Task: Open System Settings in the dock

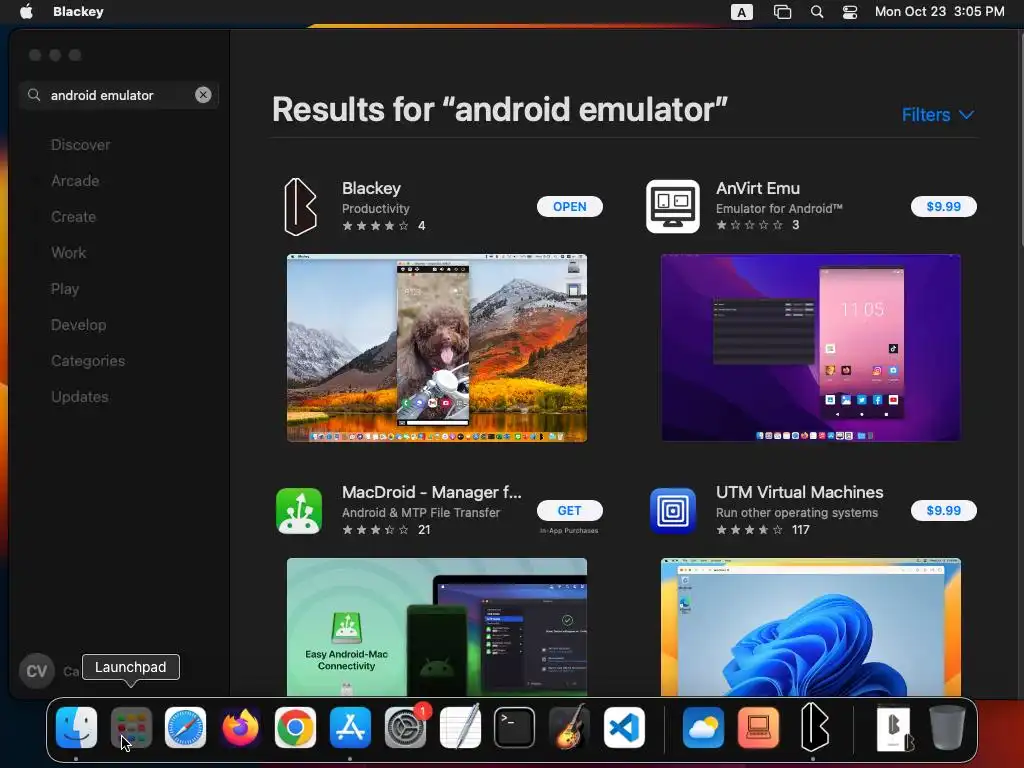Action: coord(405,727)
